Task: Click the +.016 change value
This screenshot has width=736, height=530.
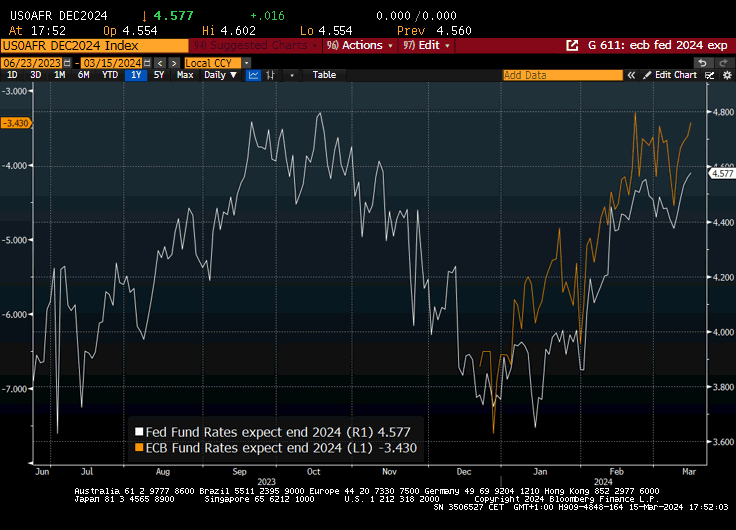Action: click(x=267, y=16)
